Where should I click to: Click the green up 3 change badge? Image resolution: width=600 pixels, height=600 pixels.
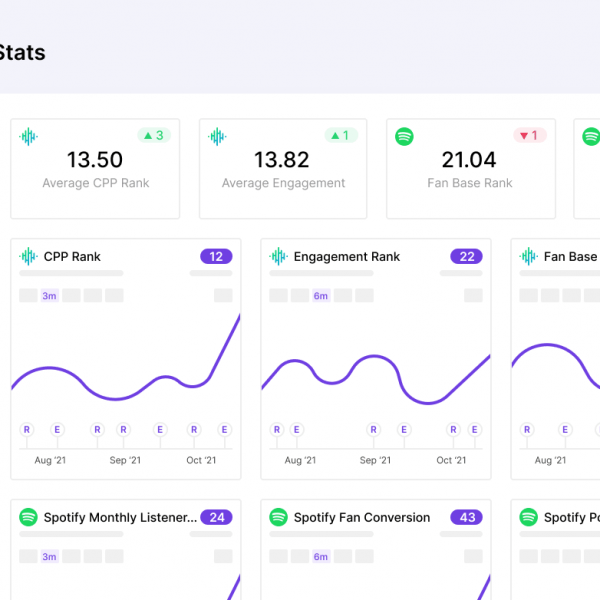[x=154, y=135]
